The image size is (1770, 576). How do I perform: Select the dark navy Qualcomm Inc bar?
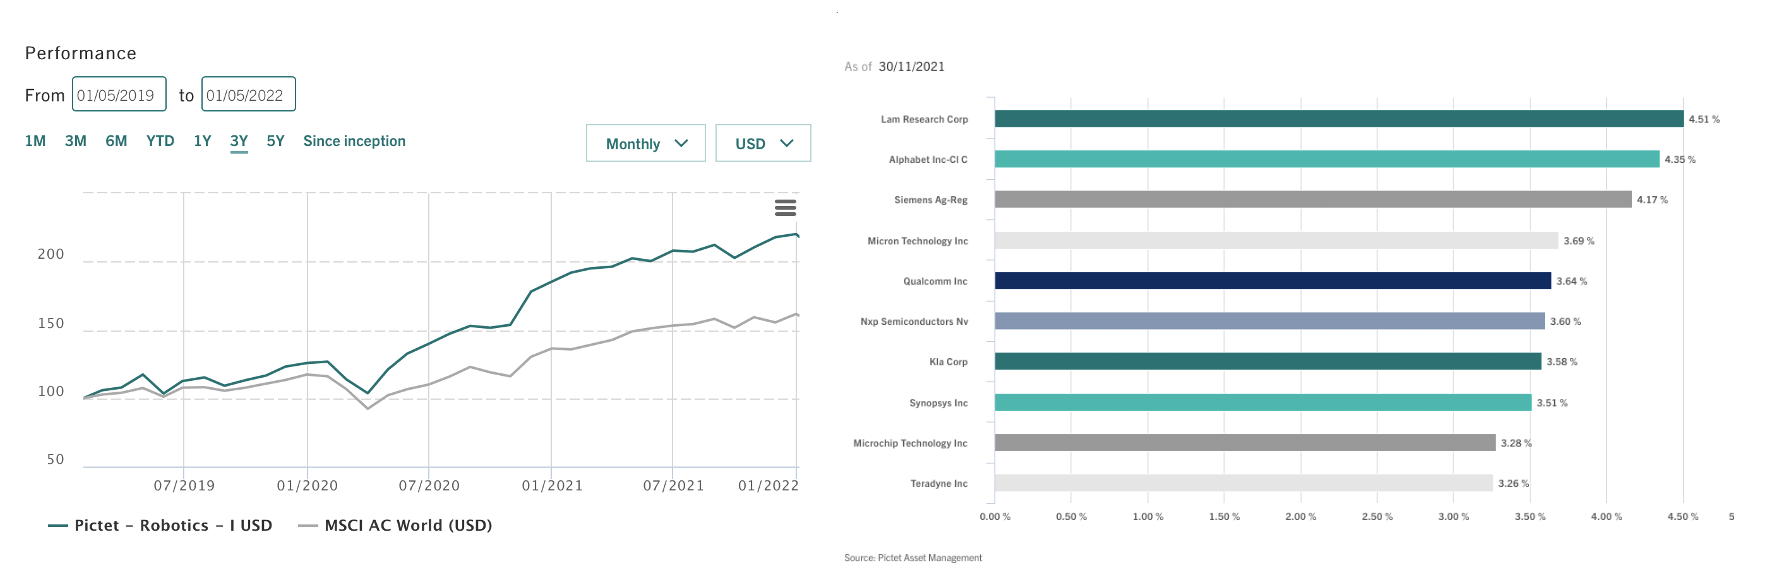pyautogui.click(x=1272, y=281)
